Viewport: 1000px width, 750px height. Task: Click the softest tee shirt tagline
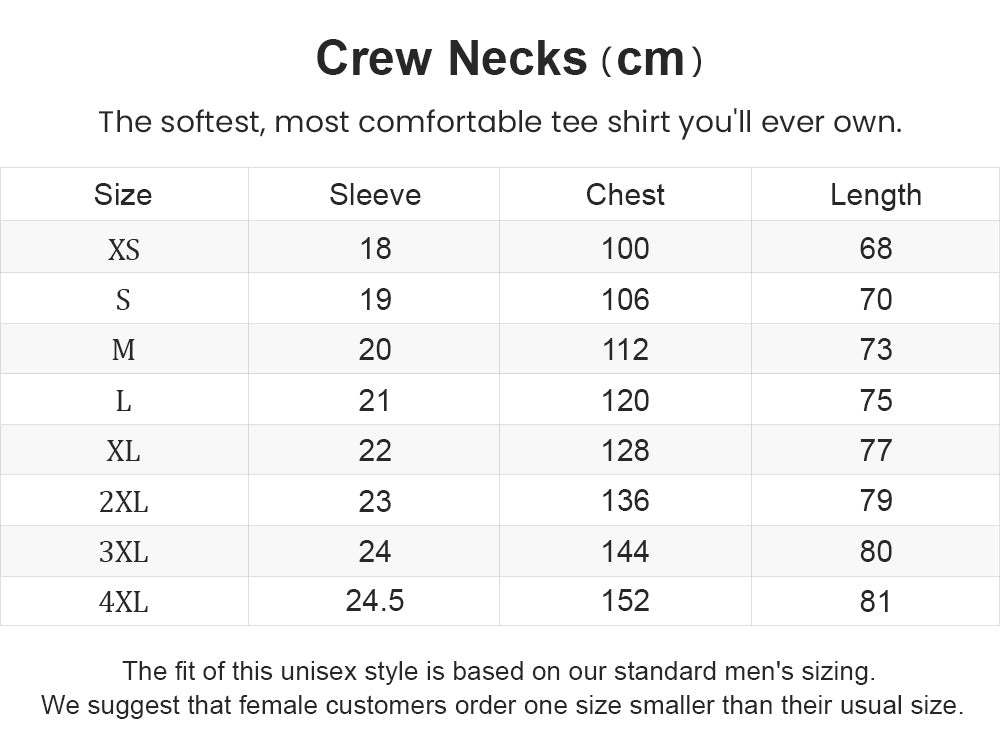pyautogui.click(x=501, y=121)
